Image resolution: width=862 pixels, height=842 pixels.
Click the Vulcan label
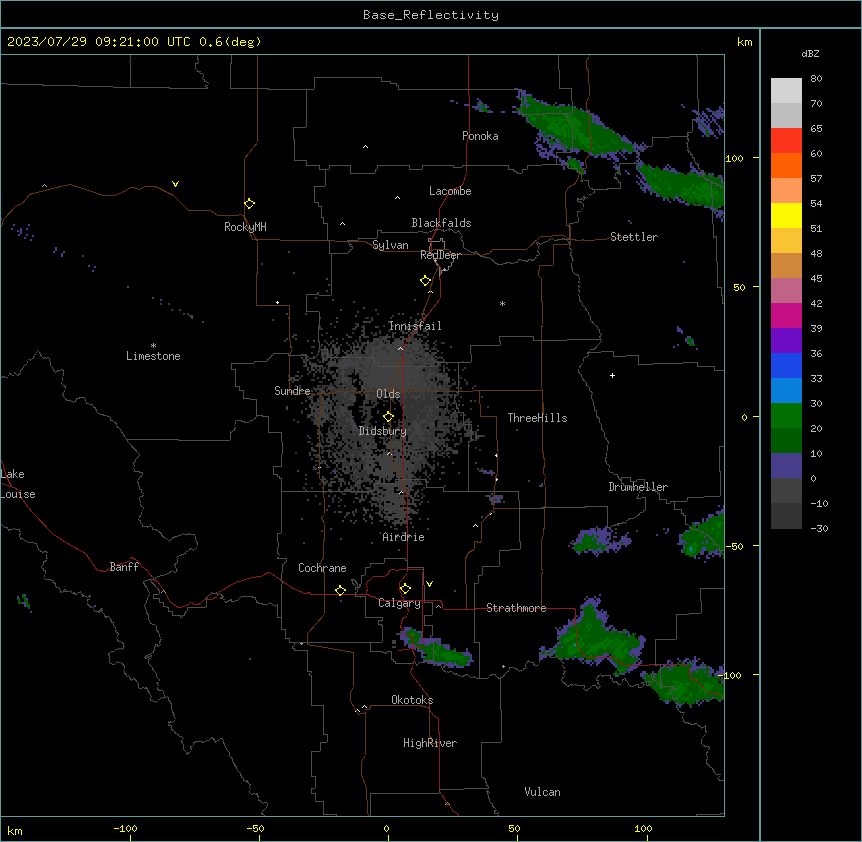pos(542,792)
